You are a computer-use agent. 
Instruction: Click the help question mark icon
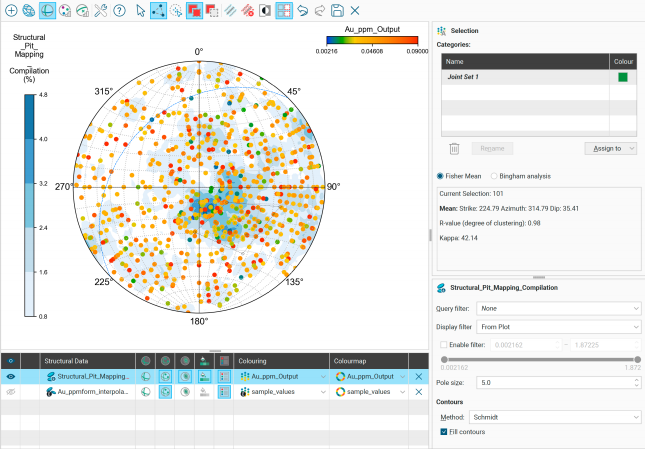click(x=119, y=10)
